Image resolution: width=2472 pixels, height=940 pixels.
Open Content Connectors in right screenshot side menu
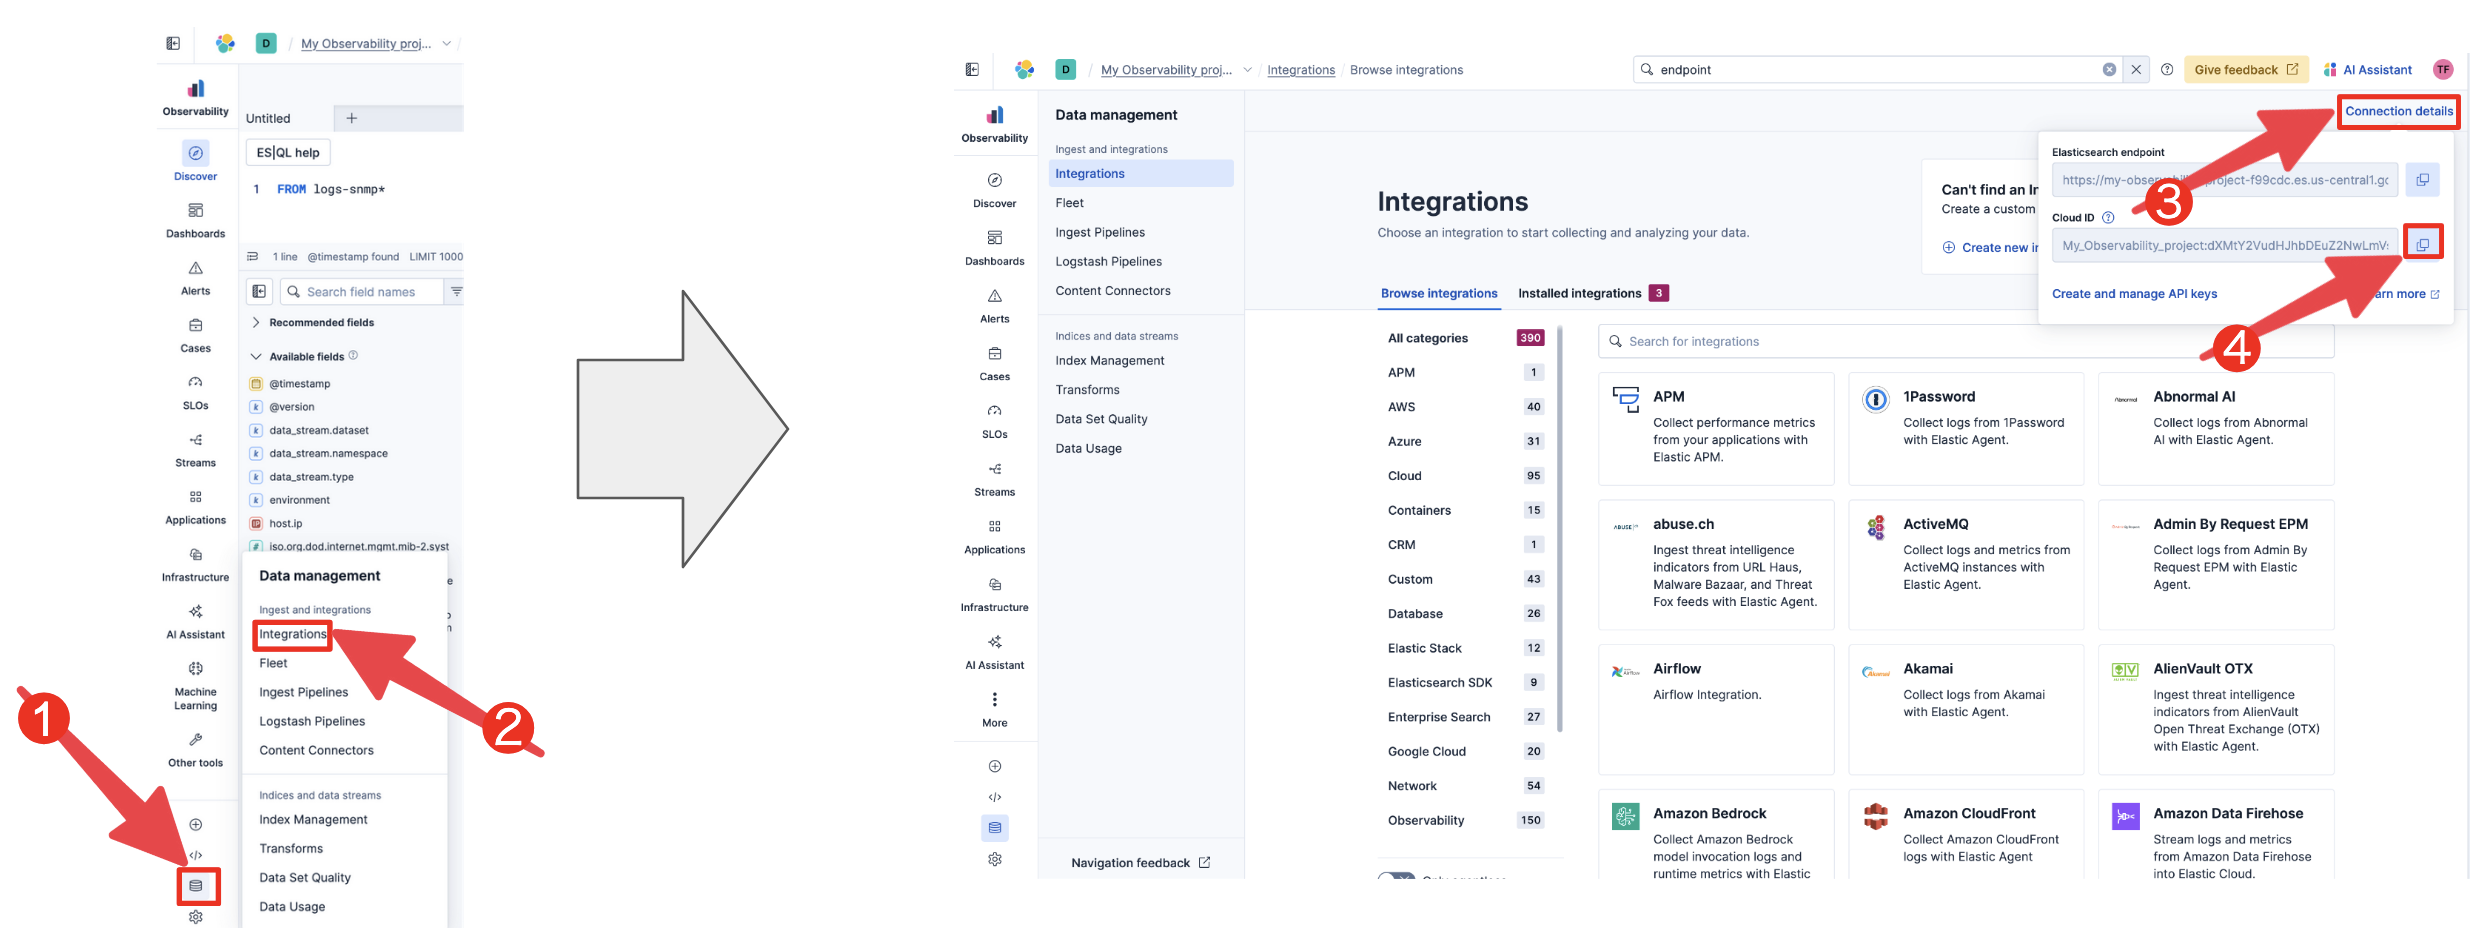[1113, 290]
